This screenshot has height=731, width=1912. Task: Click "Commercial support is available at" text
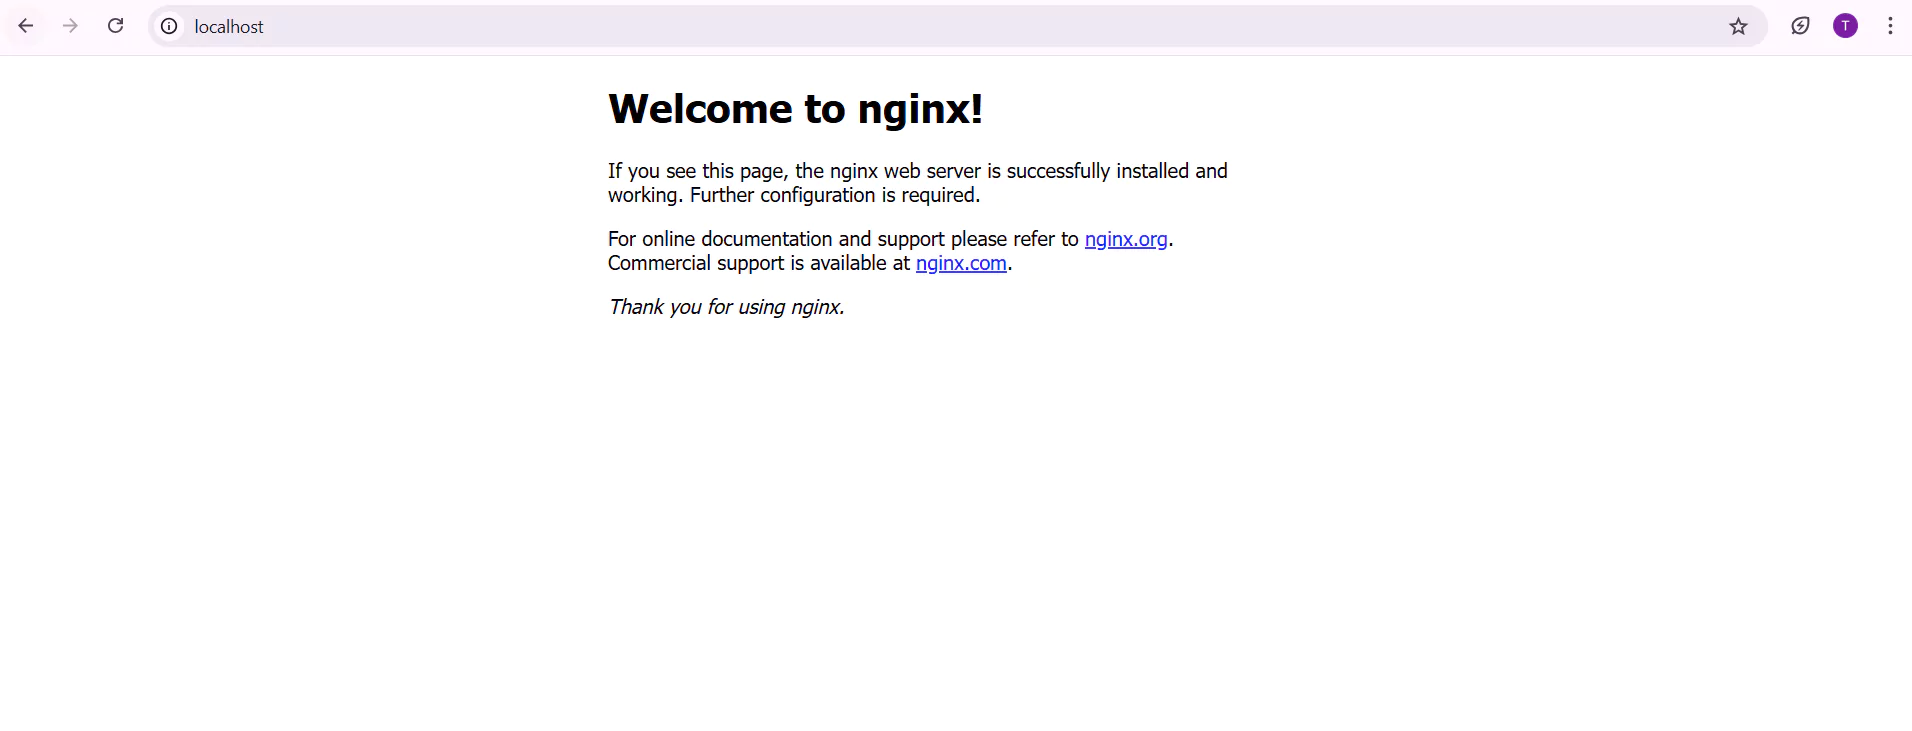point(758,263)
